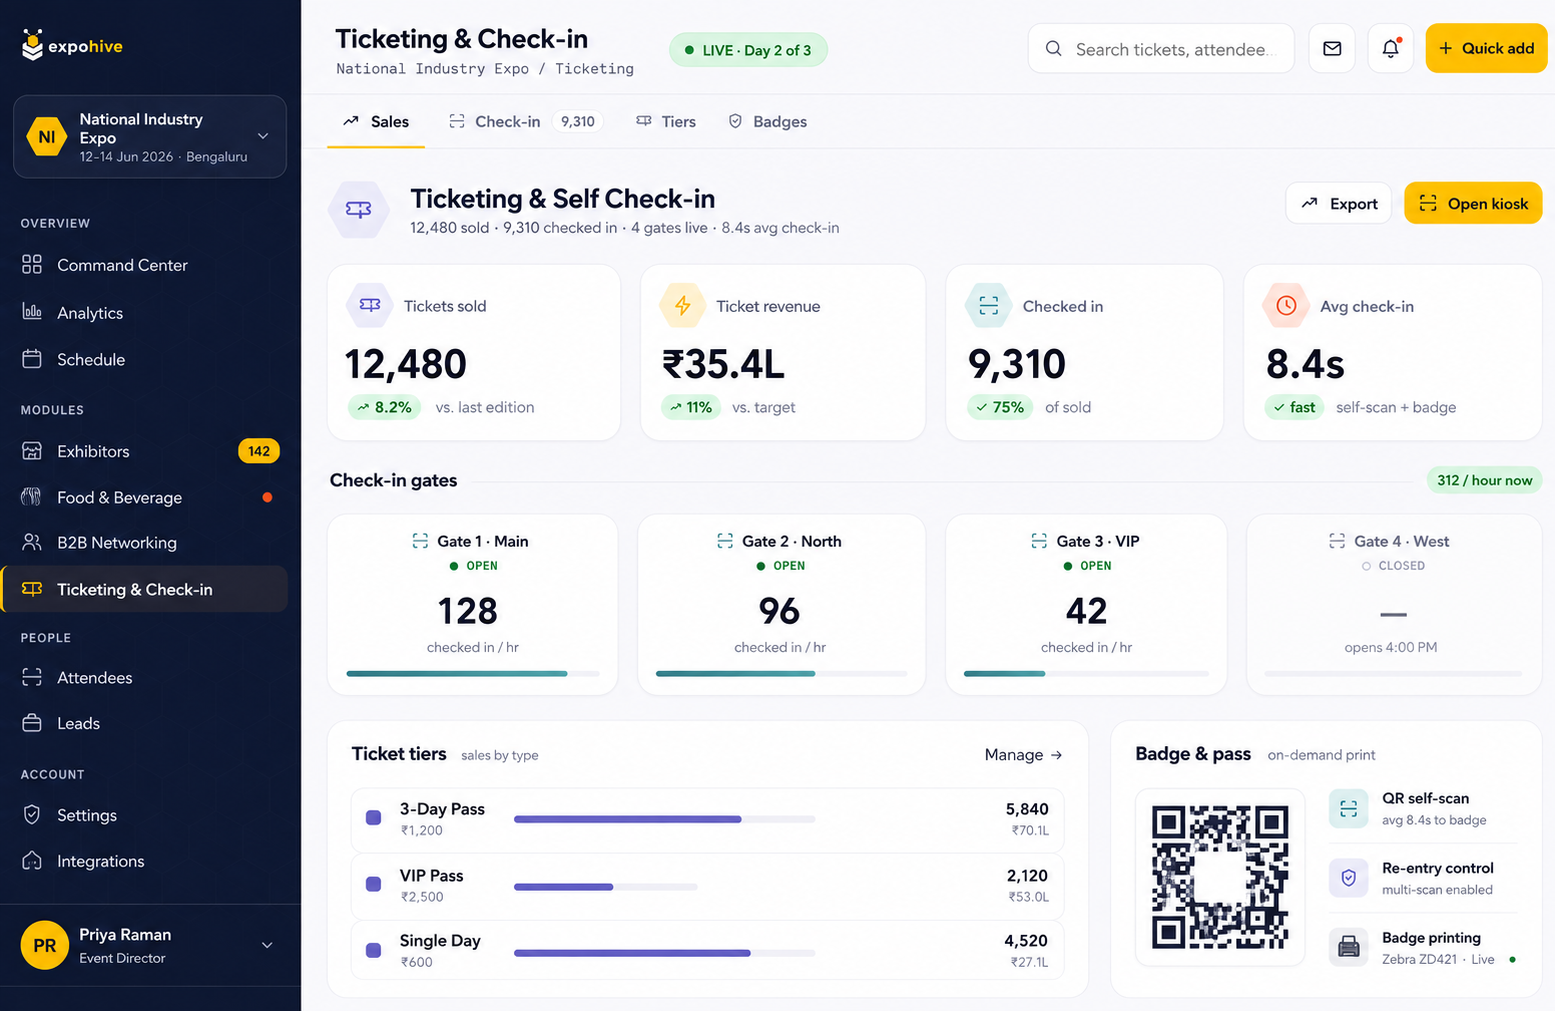The image size is (1555, 1011).
Task: Click the LIVE Day 2 of 3 badge
Action: [x=748, y=50]
